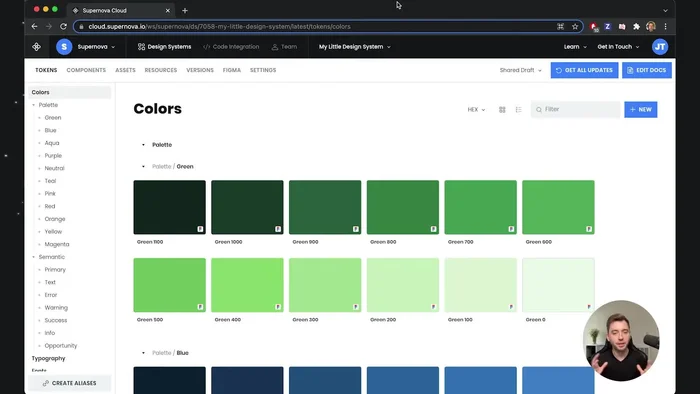Click the install app icon in address bar

tap(560, 26)
